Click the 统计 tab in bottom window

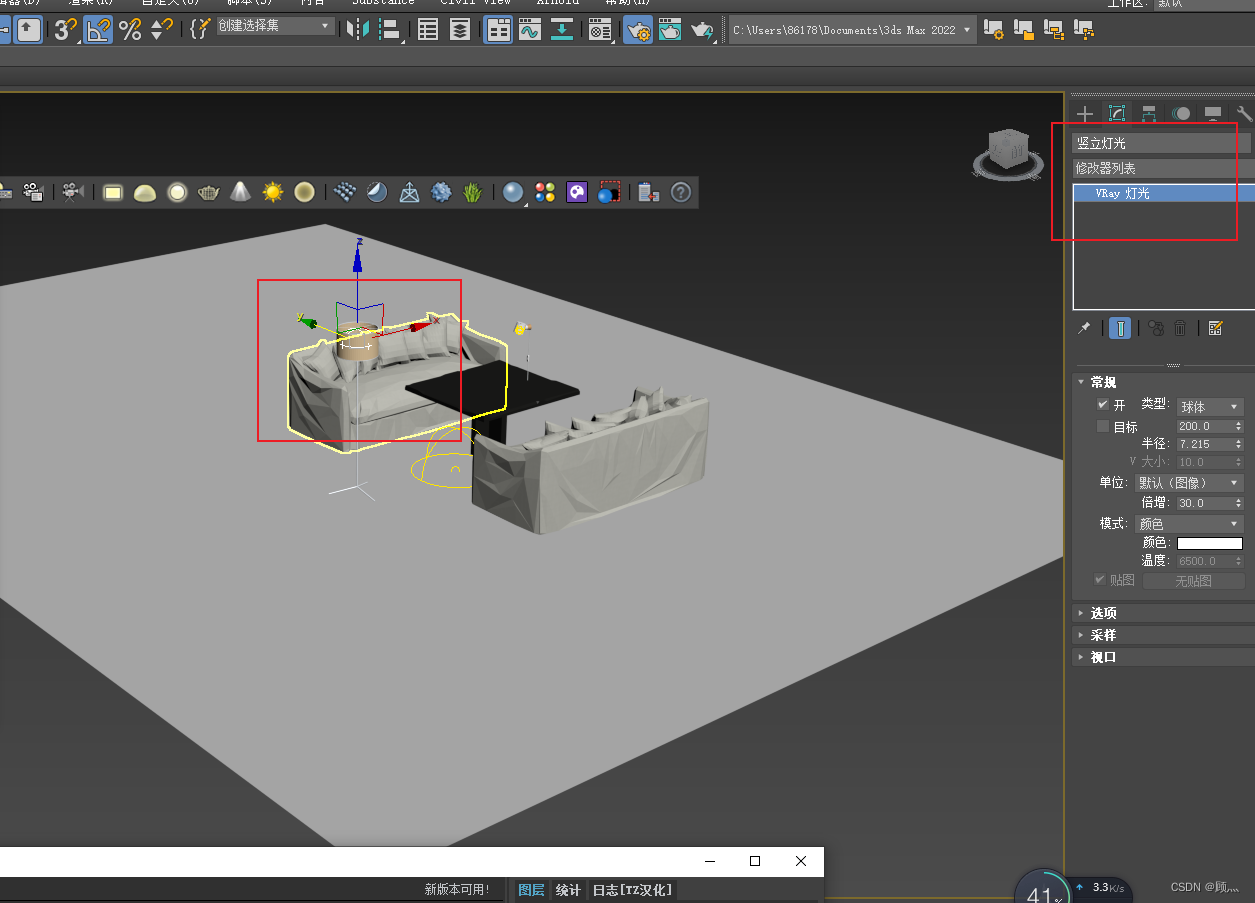click(568, 890)
